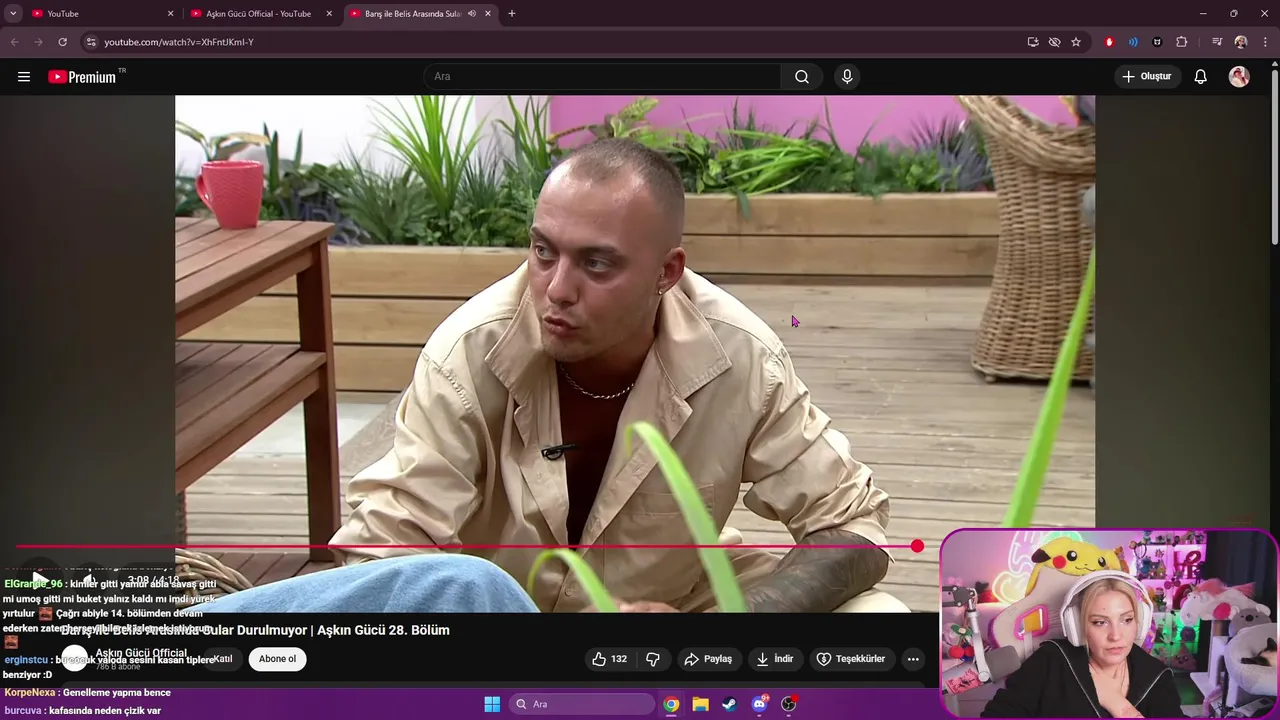The width and height of the screenshot is (1280, 720).
Task: Open Chrome profile avatar
Action: point(1241,42)
